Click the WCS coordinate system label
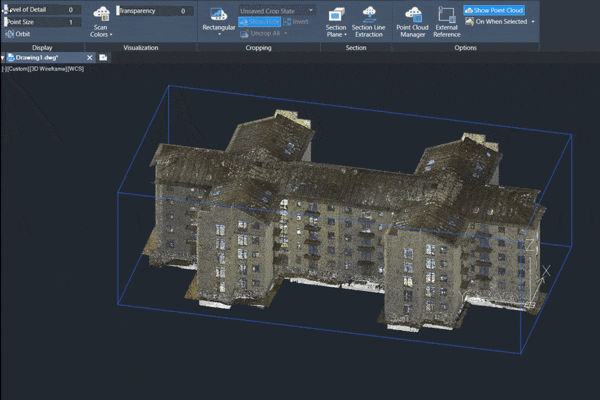Screen dimensions: 600x400 [x=75, y=69]
